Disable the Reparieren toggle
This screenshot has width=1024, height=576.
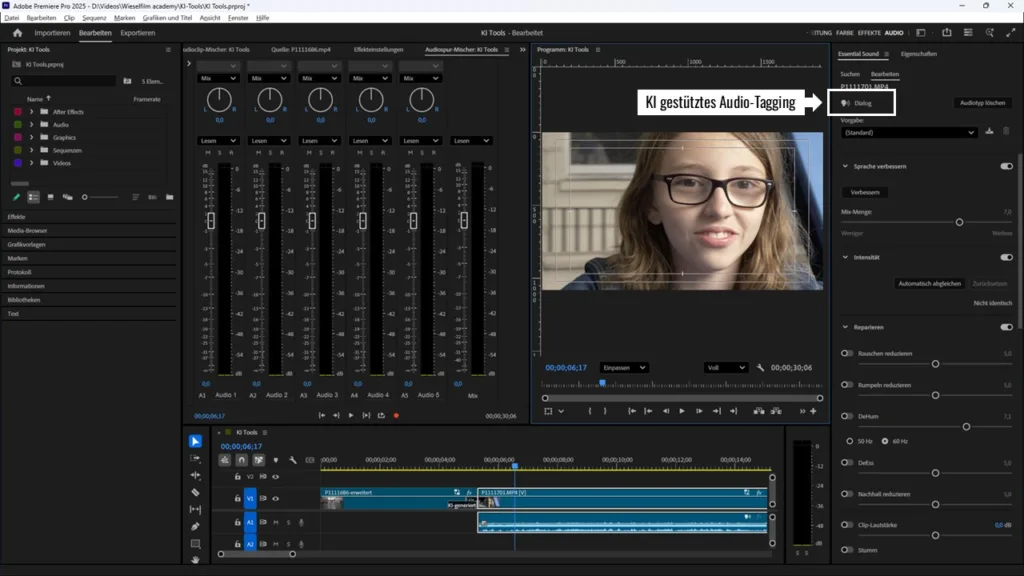(1006, 327)
